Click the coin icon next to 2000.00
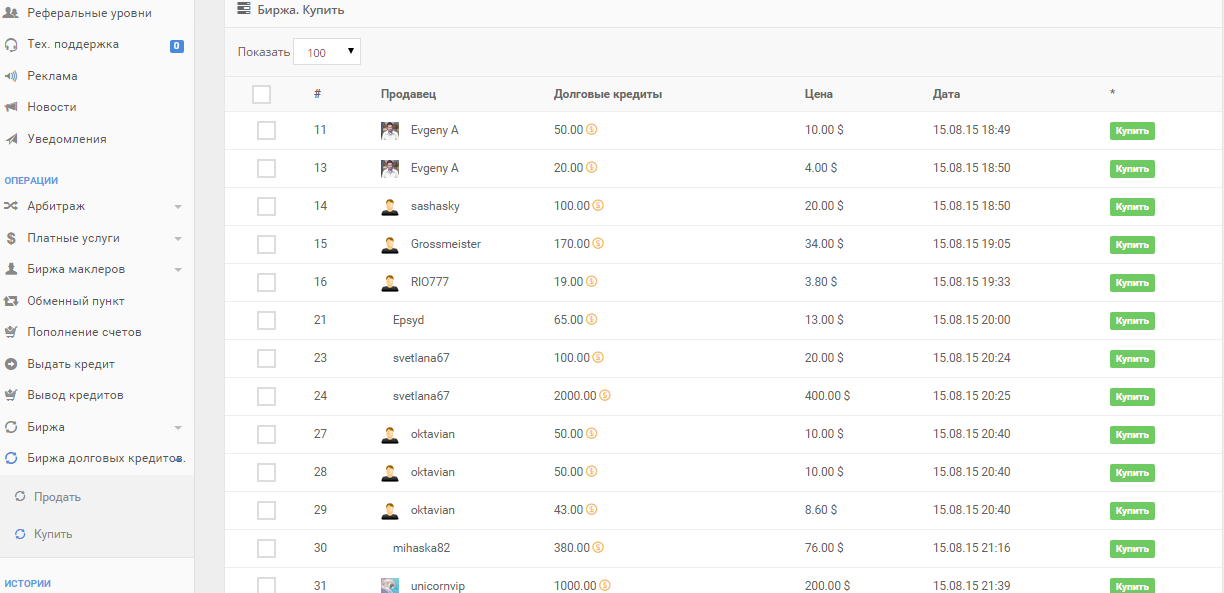The width and height of the screenshot is (1224, 593). tap(605, 396)
